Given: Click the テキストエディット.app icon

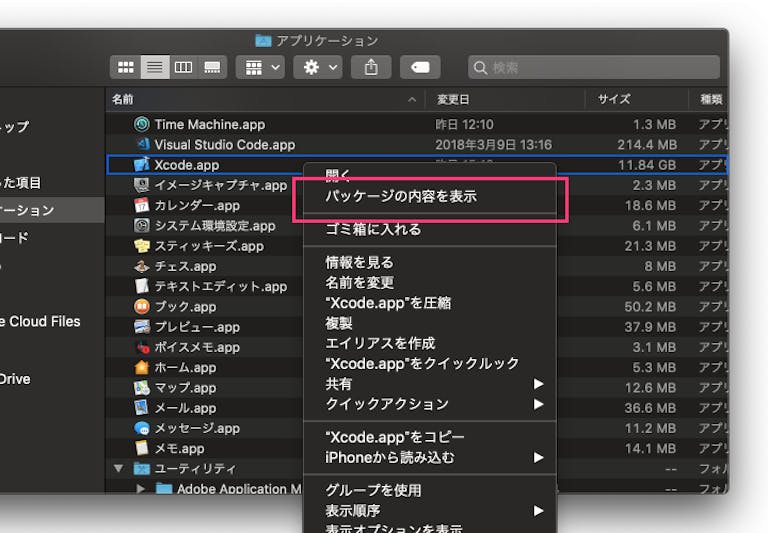Looking at the screenshot, I should 142,286.
